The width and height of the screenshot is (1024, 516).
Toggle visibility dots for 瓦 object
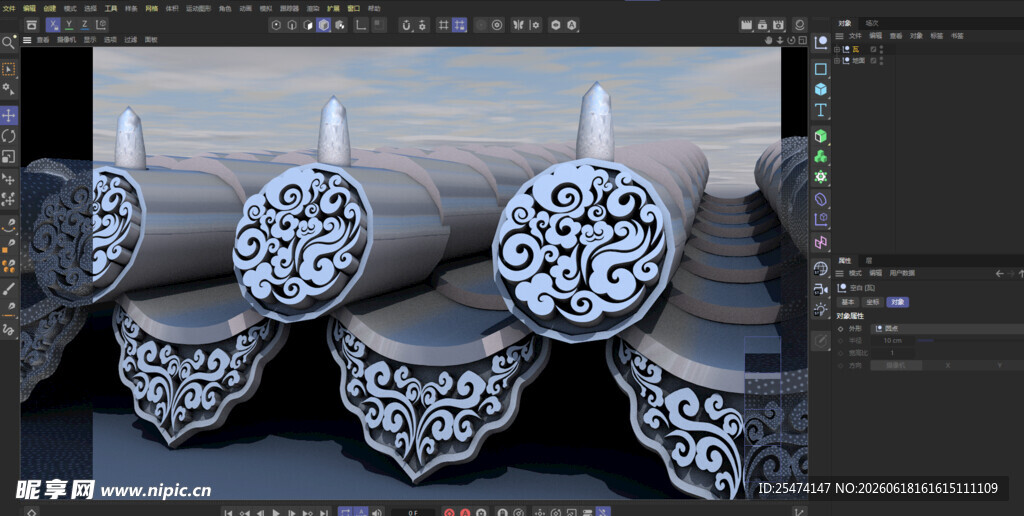pyautogui.click(x=881, y=49)
